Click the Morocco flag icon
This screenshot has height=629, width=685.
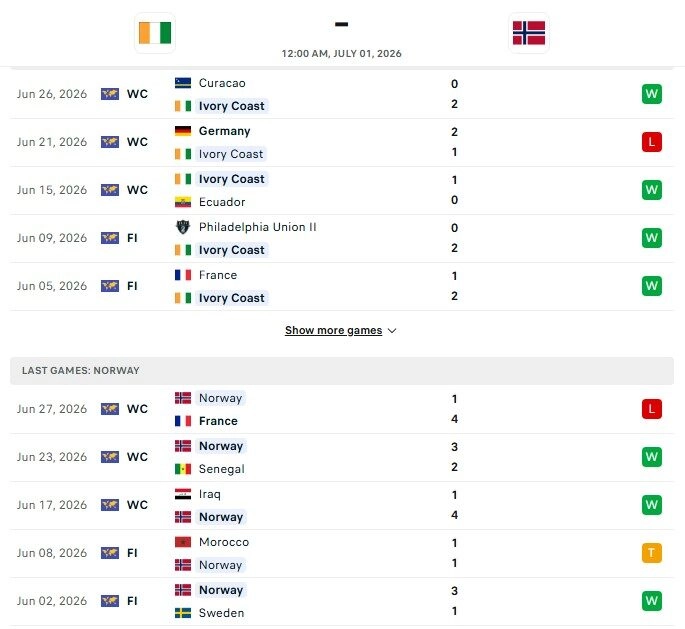tap(183, 542)
